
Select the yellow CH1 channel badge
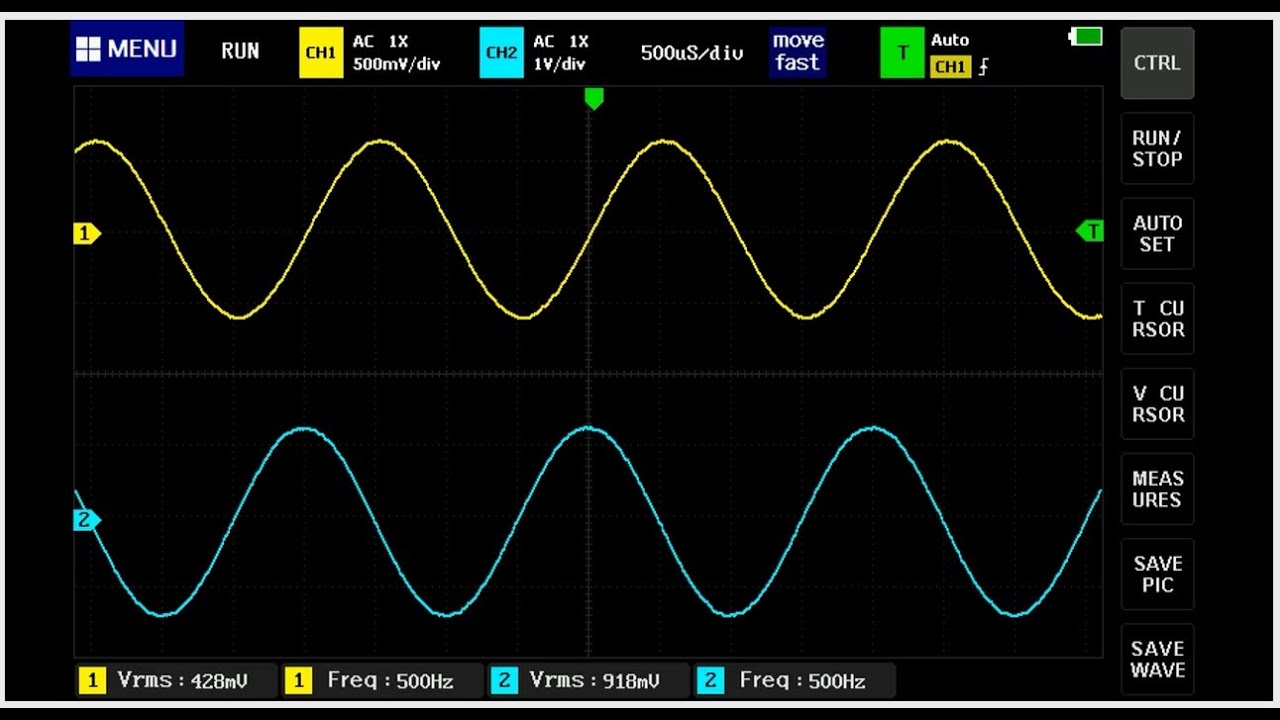(x=320, y=52)
